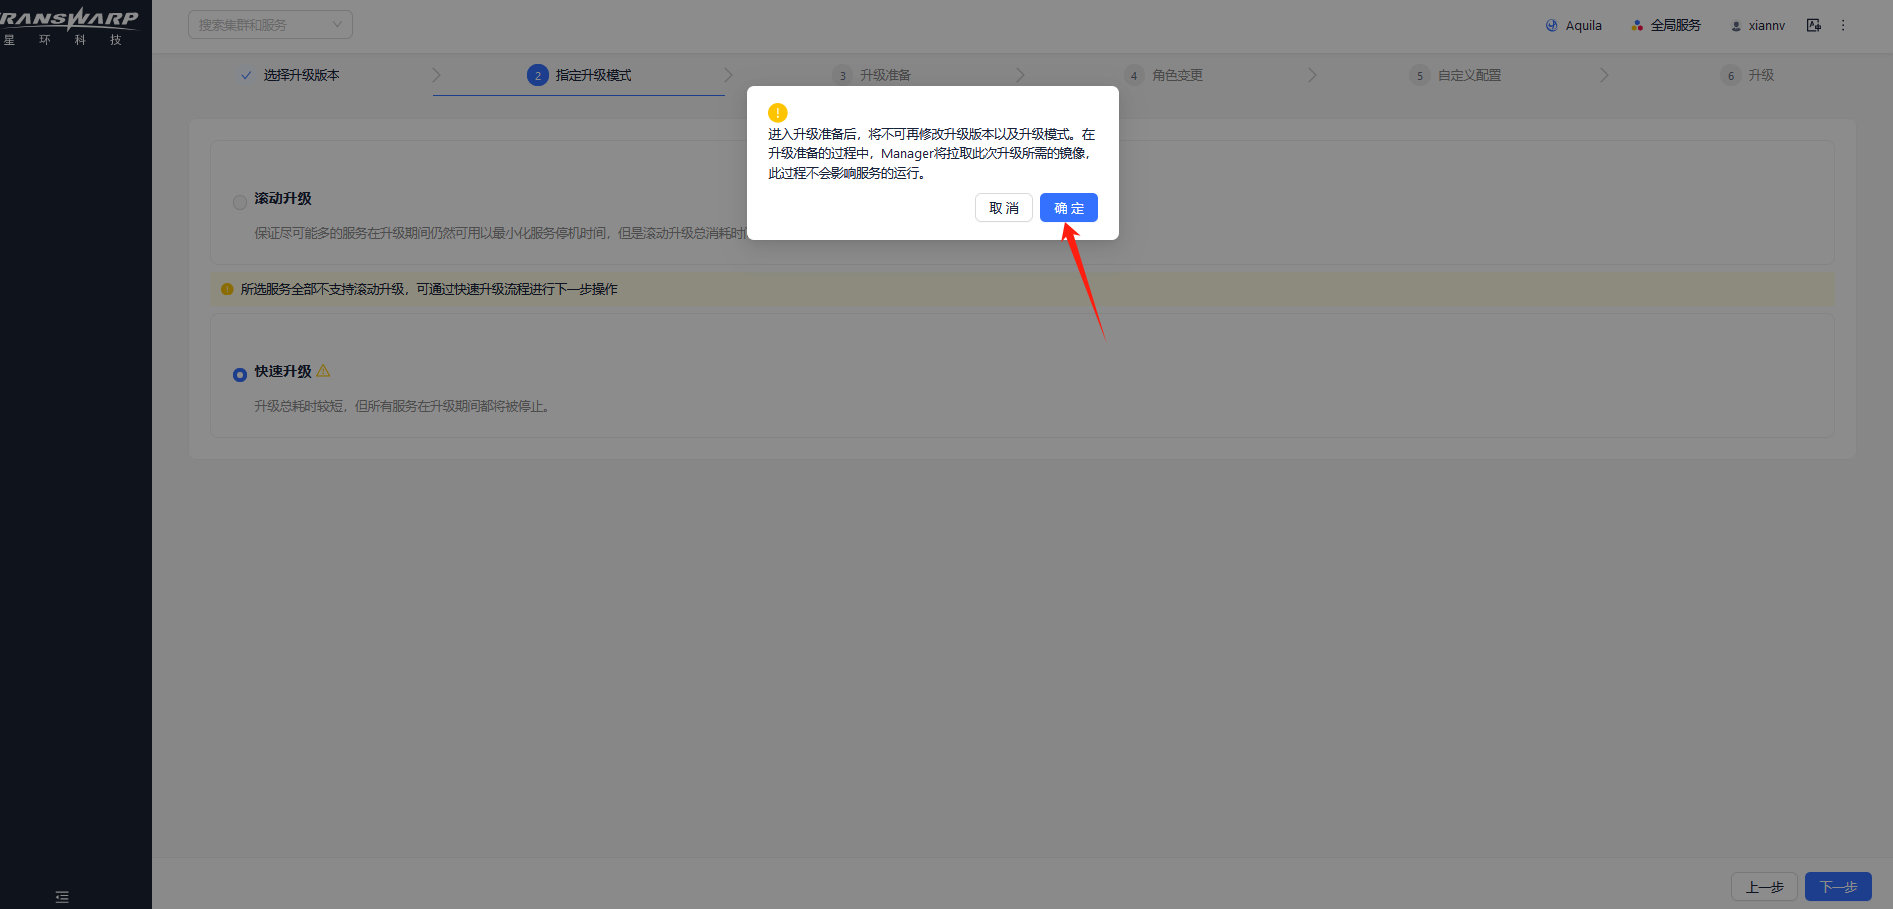
Task: Select the 滚动升级 radio button
Action: point(240,202)
